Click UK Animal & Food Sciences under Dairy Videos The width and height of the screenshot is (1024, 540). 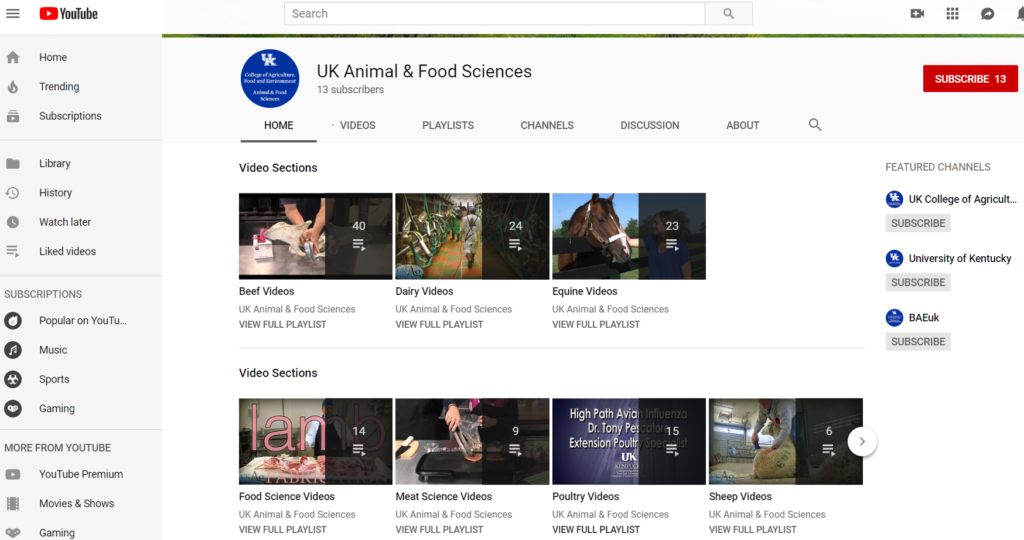453,310
